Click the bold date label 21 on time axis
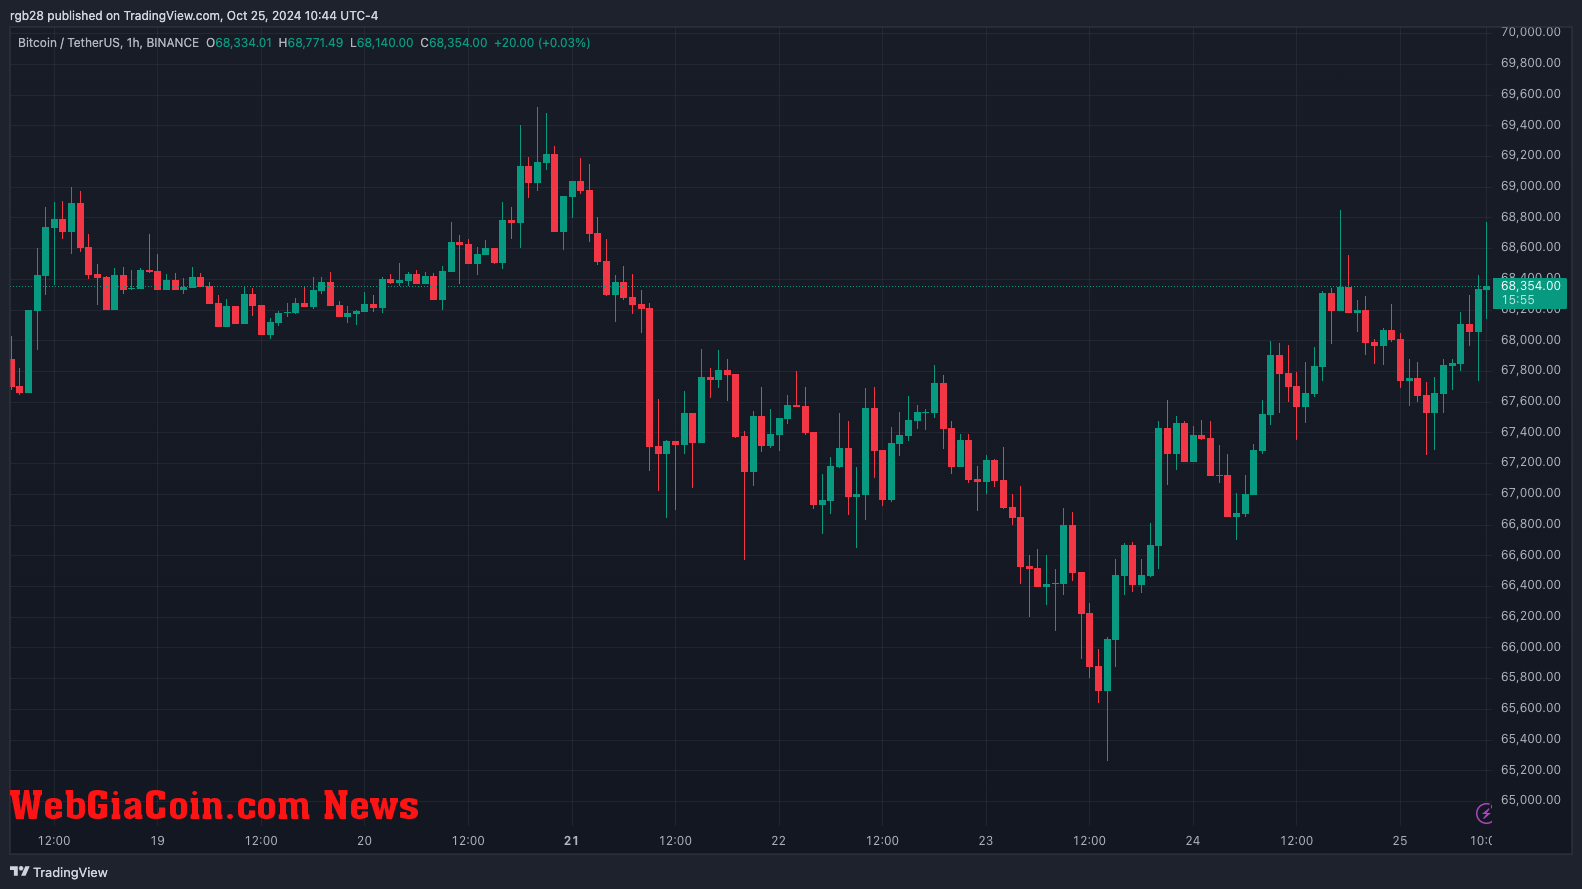This screenshot has height=889, width=1582. coord(572,841)
